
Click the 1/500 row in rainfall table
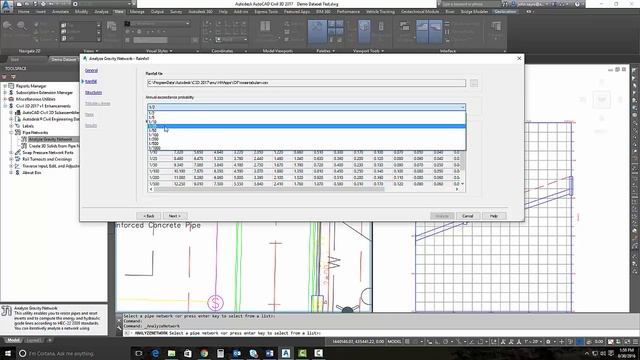pos(304,184)
